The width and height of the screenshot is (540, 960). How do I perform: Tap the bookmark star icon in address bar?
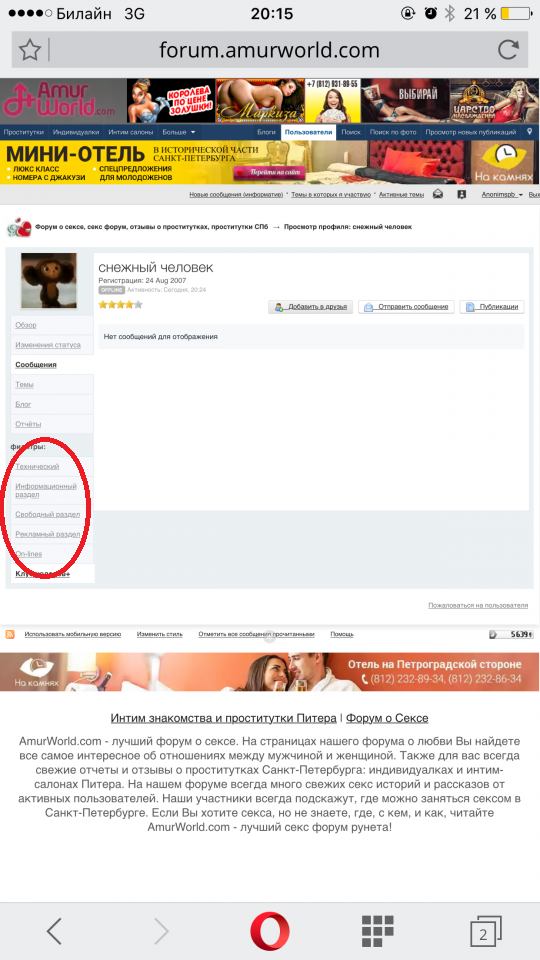click(29, 50)
